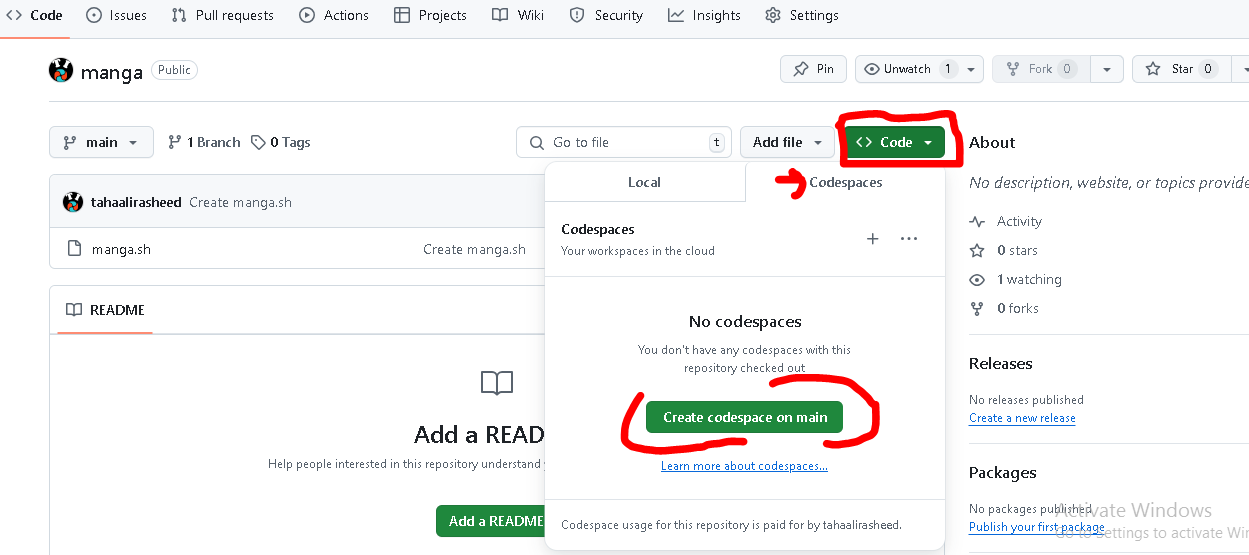1249x555 pixels.
Task: Click Create a new release link
Action: click(1022, 418)
